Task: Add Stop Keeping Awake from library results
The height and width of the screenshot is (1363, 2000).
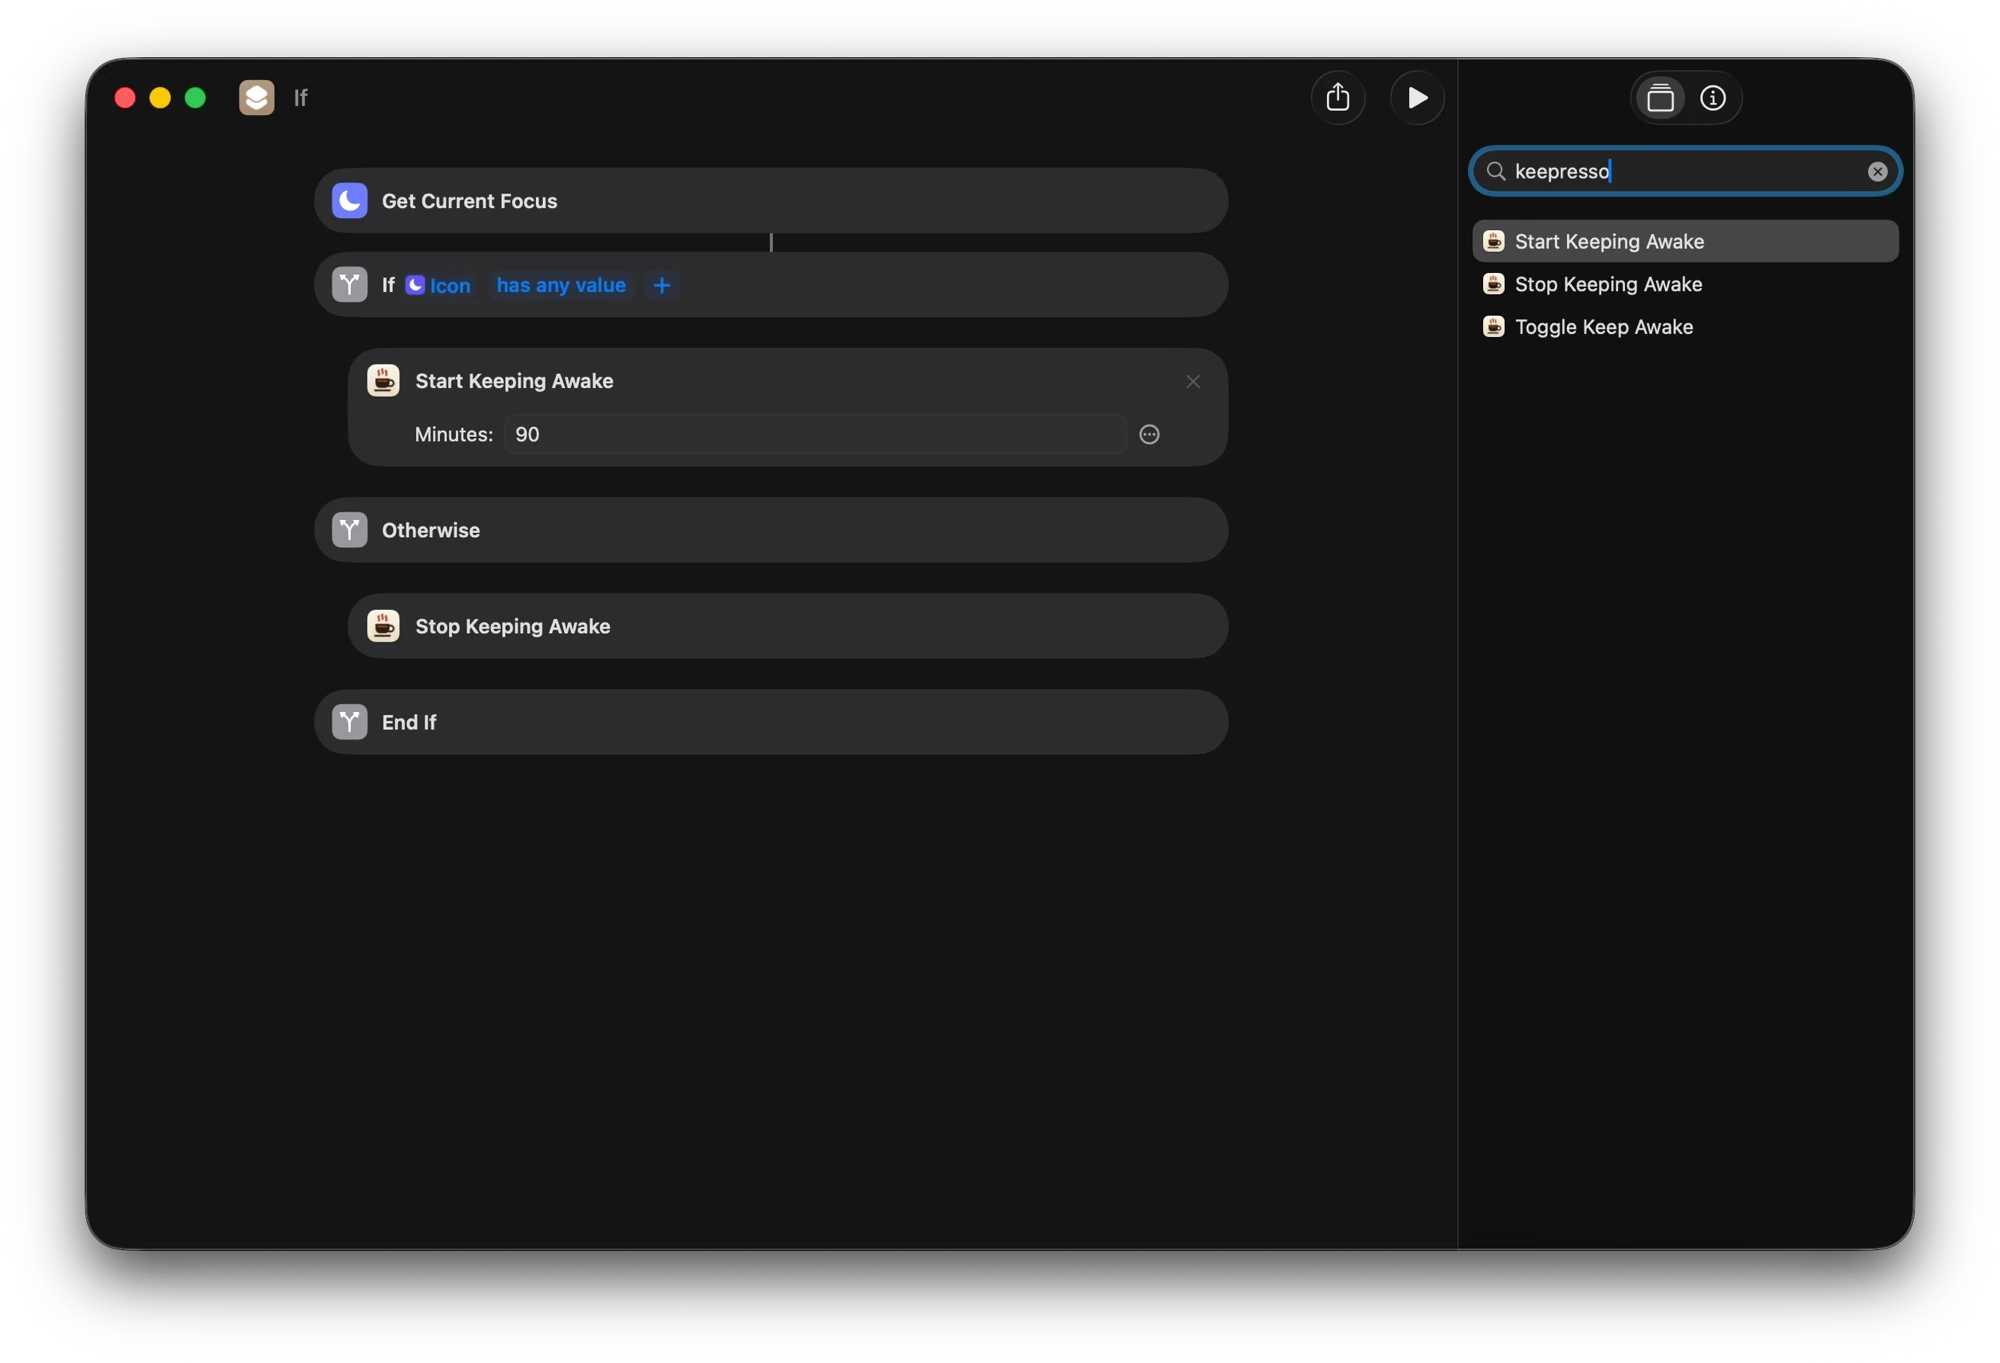Action: [1685, 284]
